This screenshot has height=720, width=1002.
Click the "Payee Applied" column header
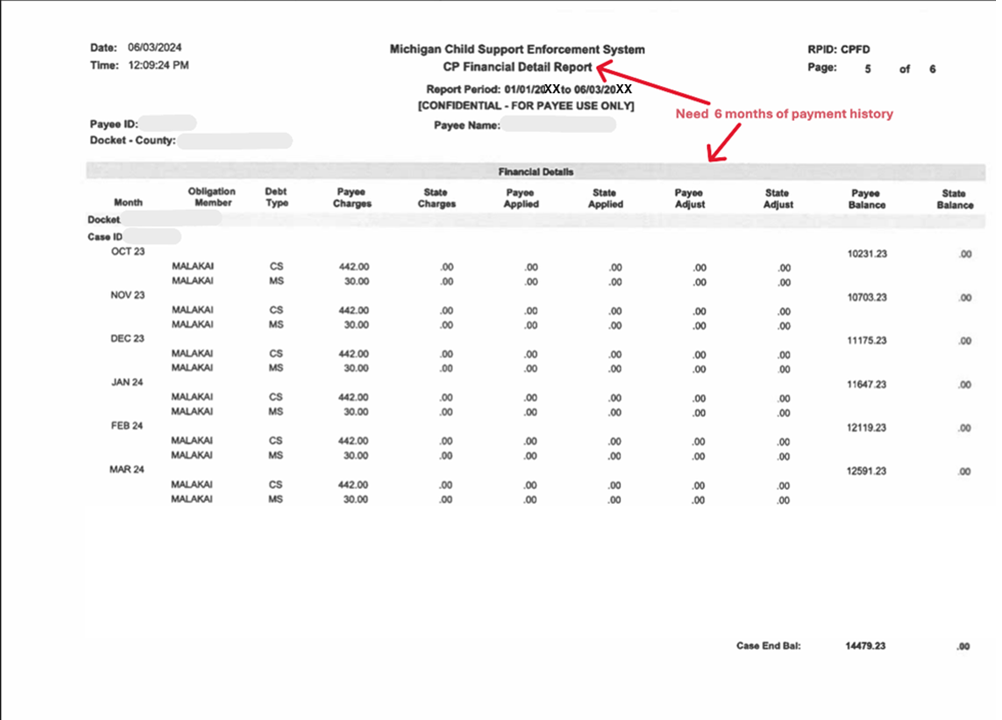(521, 198)
